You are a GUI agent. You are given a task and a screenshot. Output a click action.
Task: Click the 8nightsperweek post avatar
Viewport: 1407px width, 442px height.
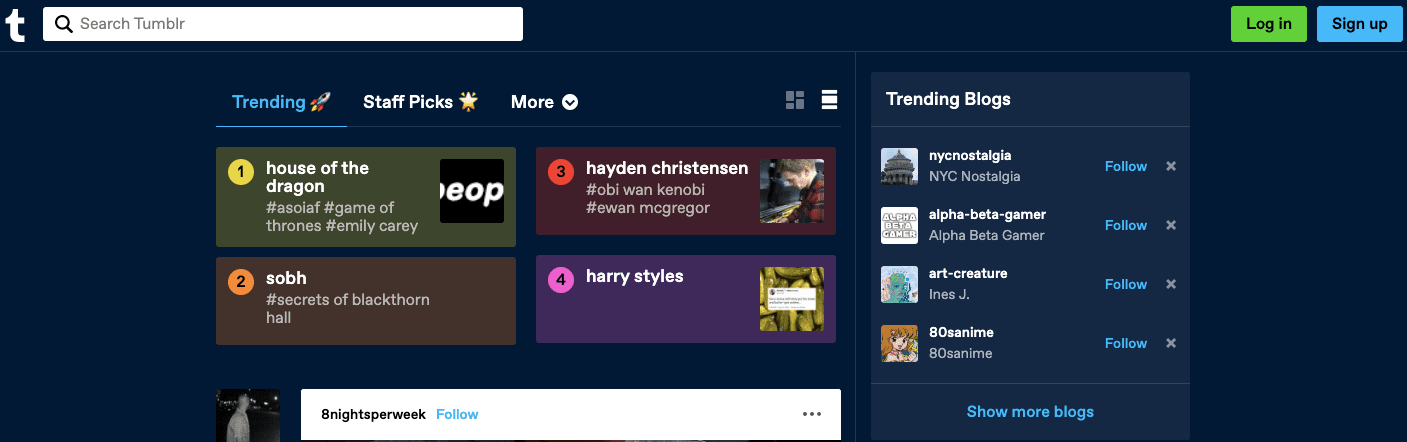(x=248, y=415)
